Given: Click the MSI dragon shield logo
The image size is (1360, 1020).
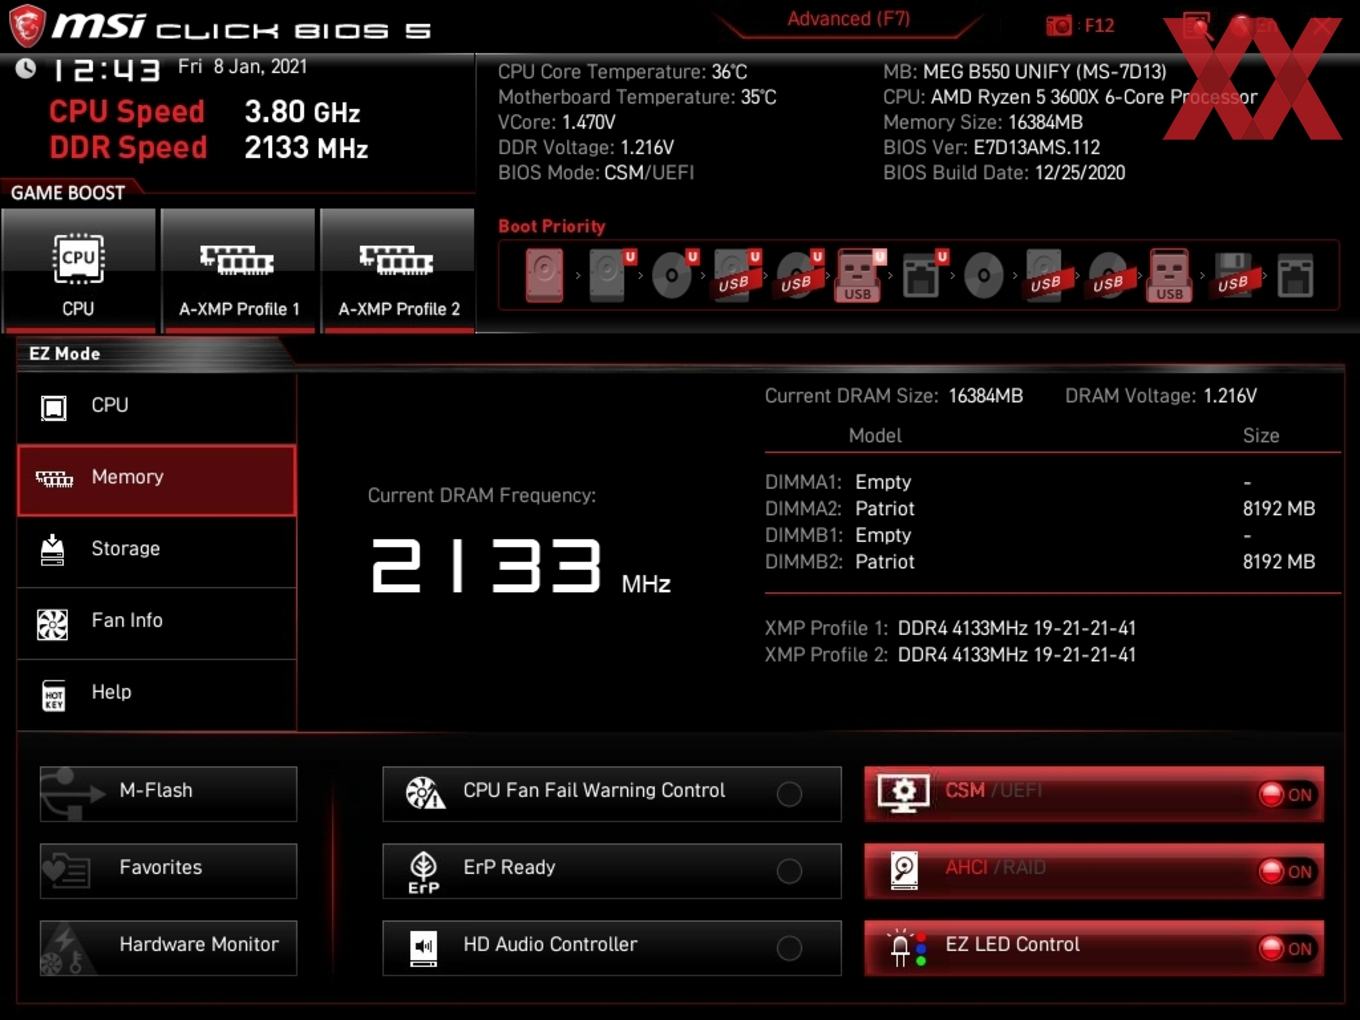Looking at the screenshot, I should pyautogui.click(x=27, y=26).
